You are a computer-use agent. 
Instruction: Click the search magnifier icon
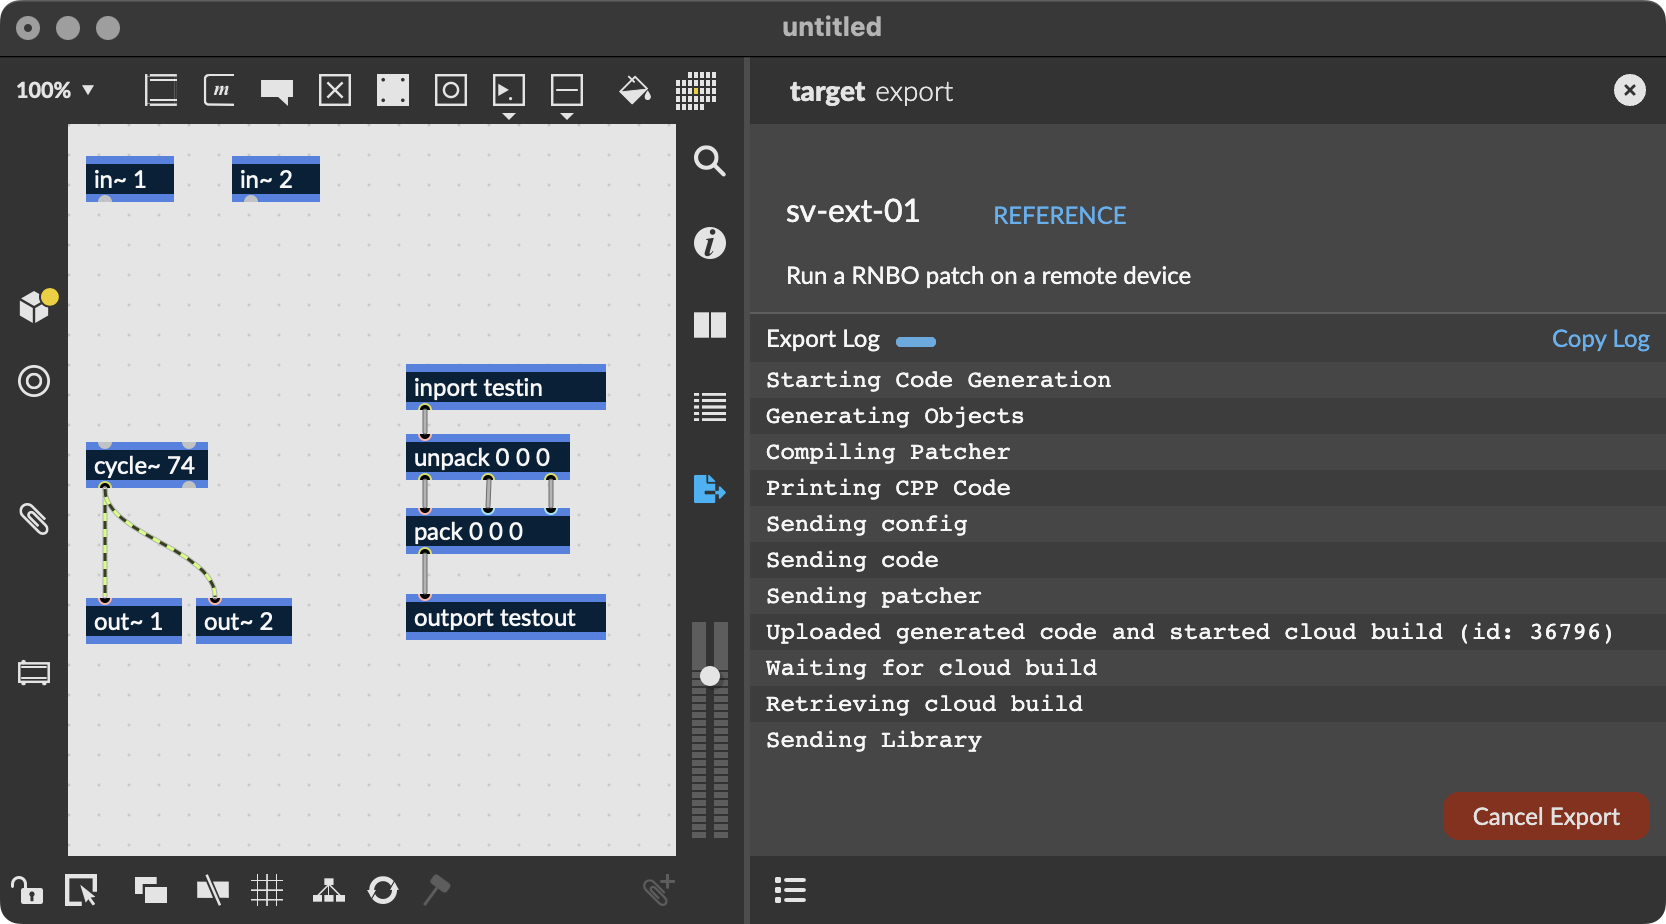710,161
